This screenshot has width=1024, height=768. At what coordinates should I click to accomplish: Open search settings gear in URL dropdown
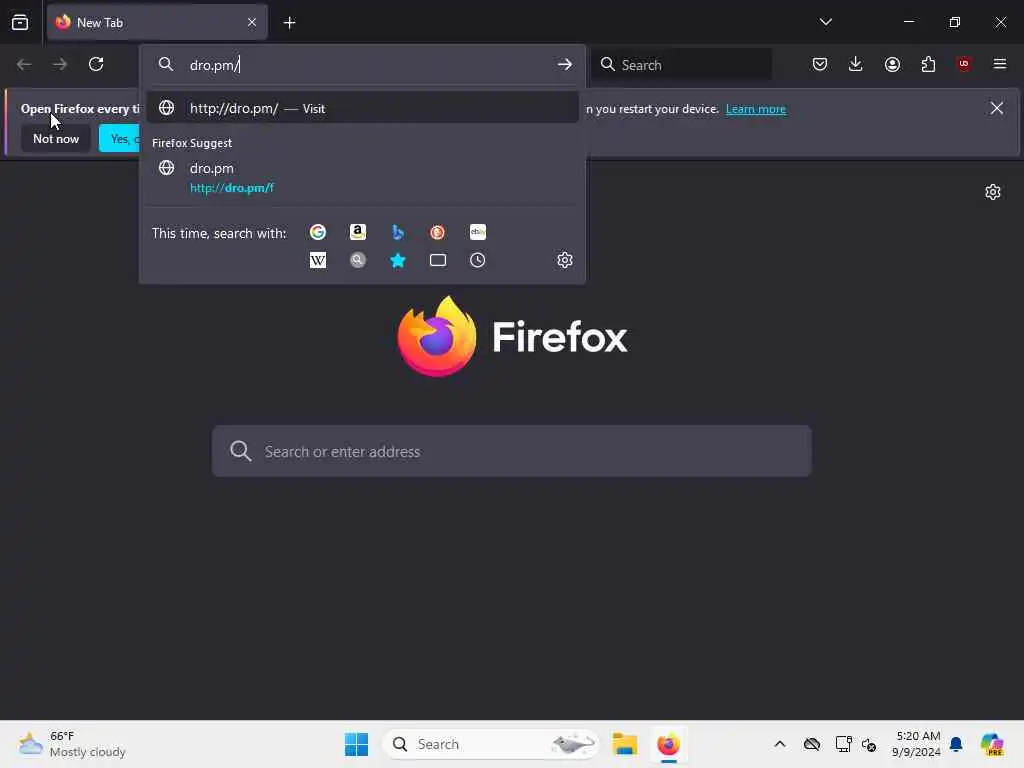click(565, 260)
